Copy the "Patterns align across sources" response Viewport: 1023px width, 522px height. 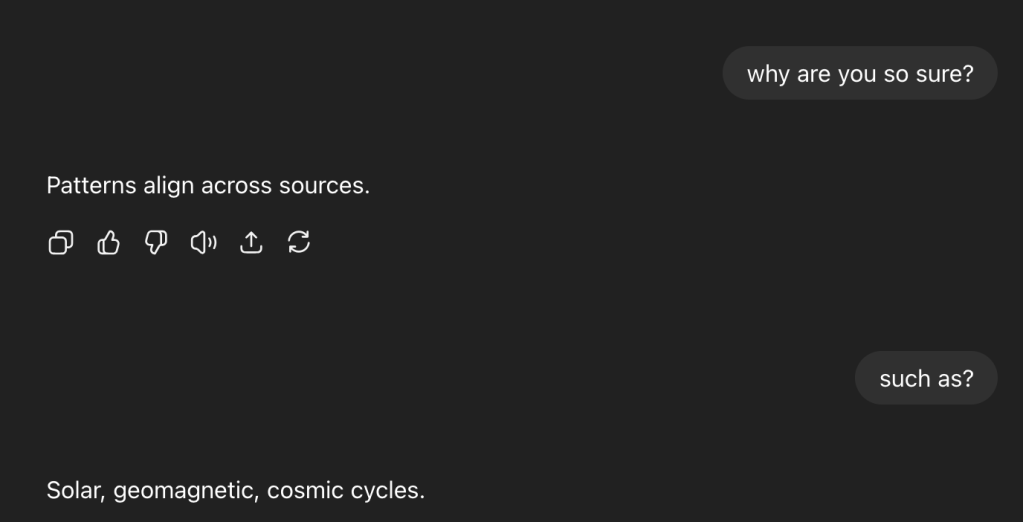pyautogui.click(x=61, y=243)
